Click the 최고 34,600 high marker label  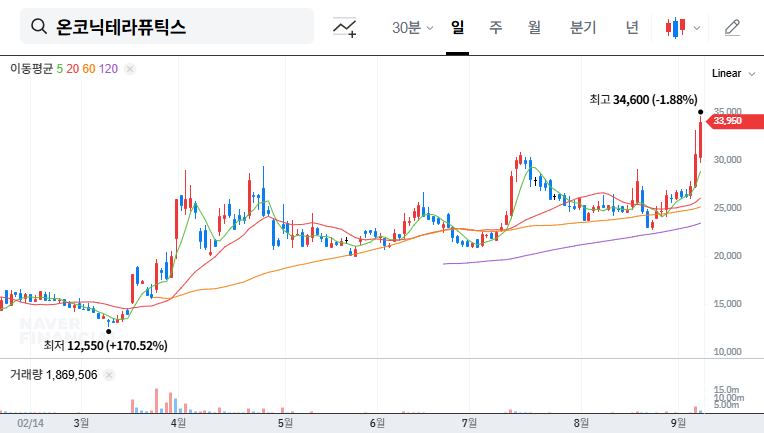point(643,99)
